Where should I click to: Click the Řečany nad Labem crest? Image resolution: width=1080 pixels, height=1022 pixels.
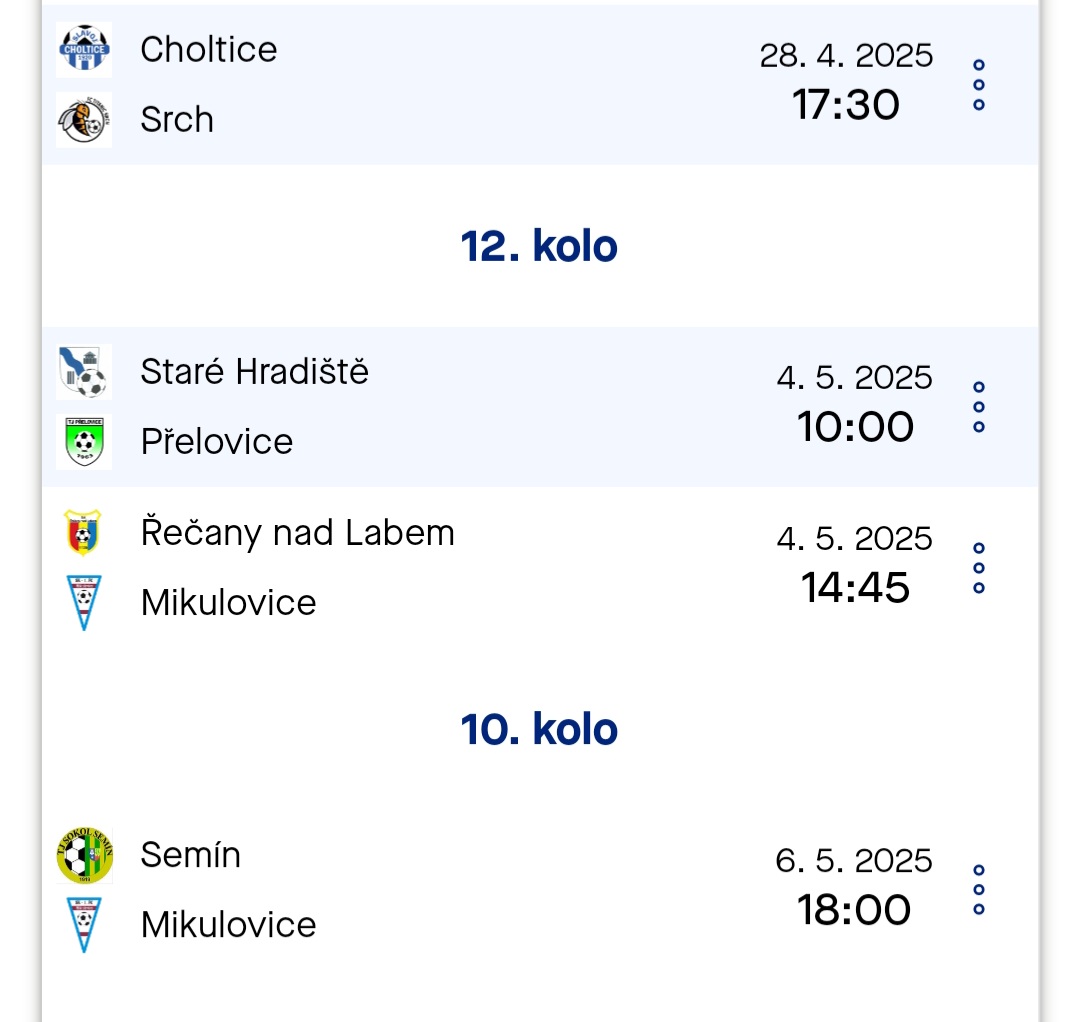(x=83, y=533)
